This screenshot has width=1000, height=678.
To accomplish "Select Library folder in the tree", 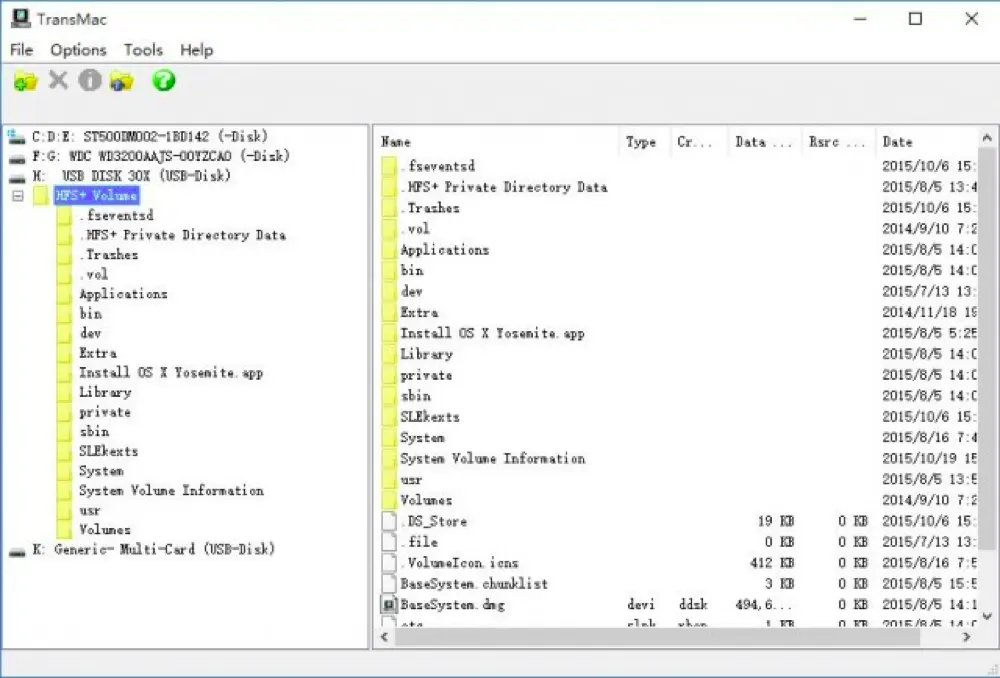I will [x=105, y=392].
